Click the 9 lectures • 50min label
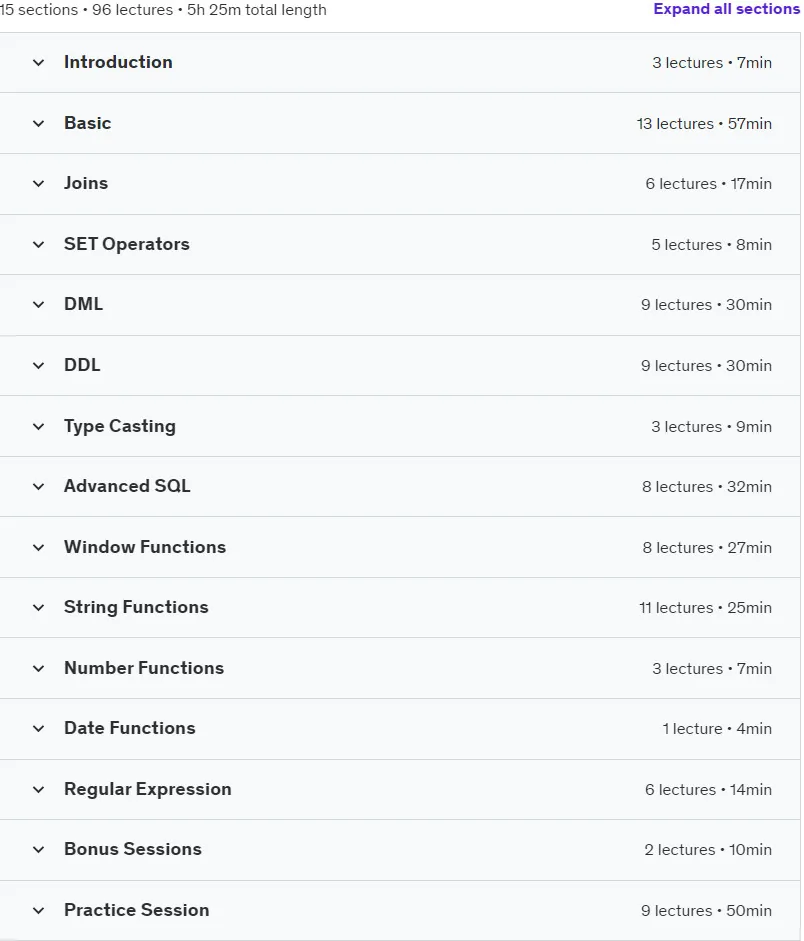The width and height of the screenshot is (804, 941). click(706, 910)
